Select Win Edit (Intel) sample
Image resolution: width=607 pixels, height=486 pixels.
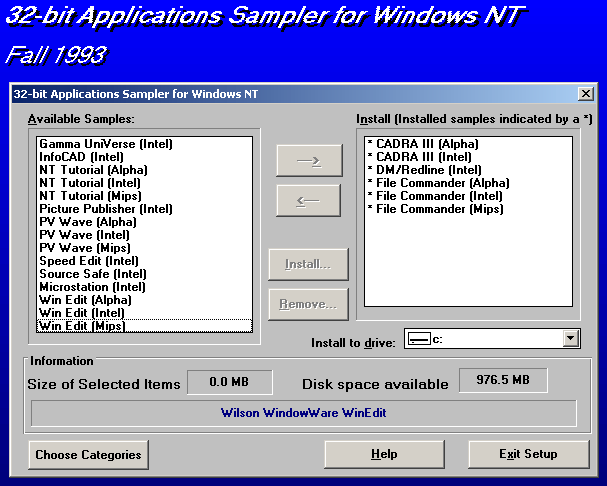(x=144, y=313)
